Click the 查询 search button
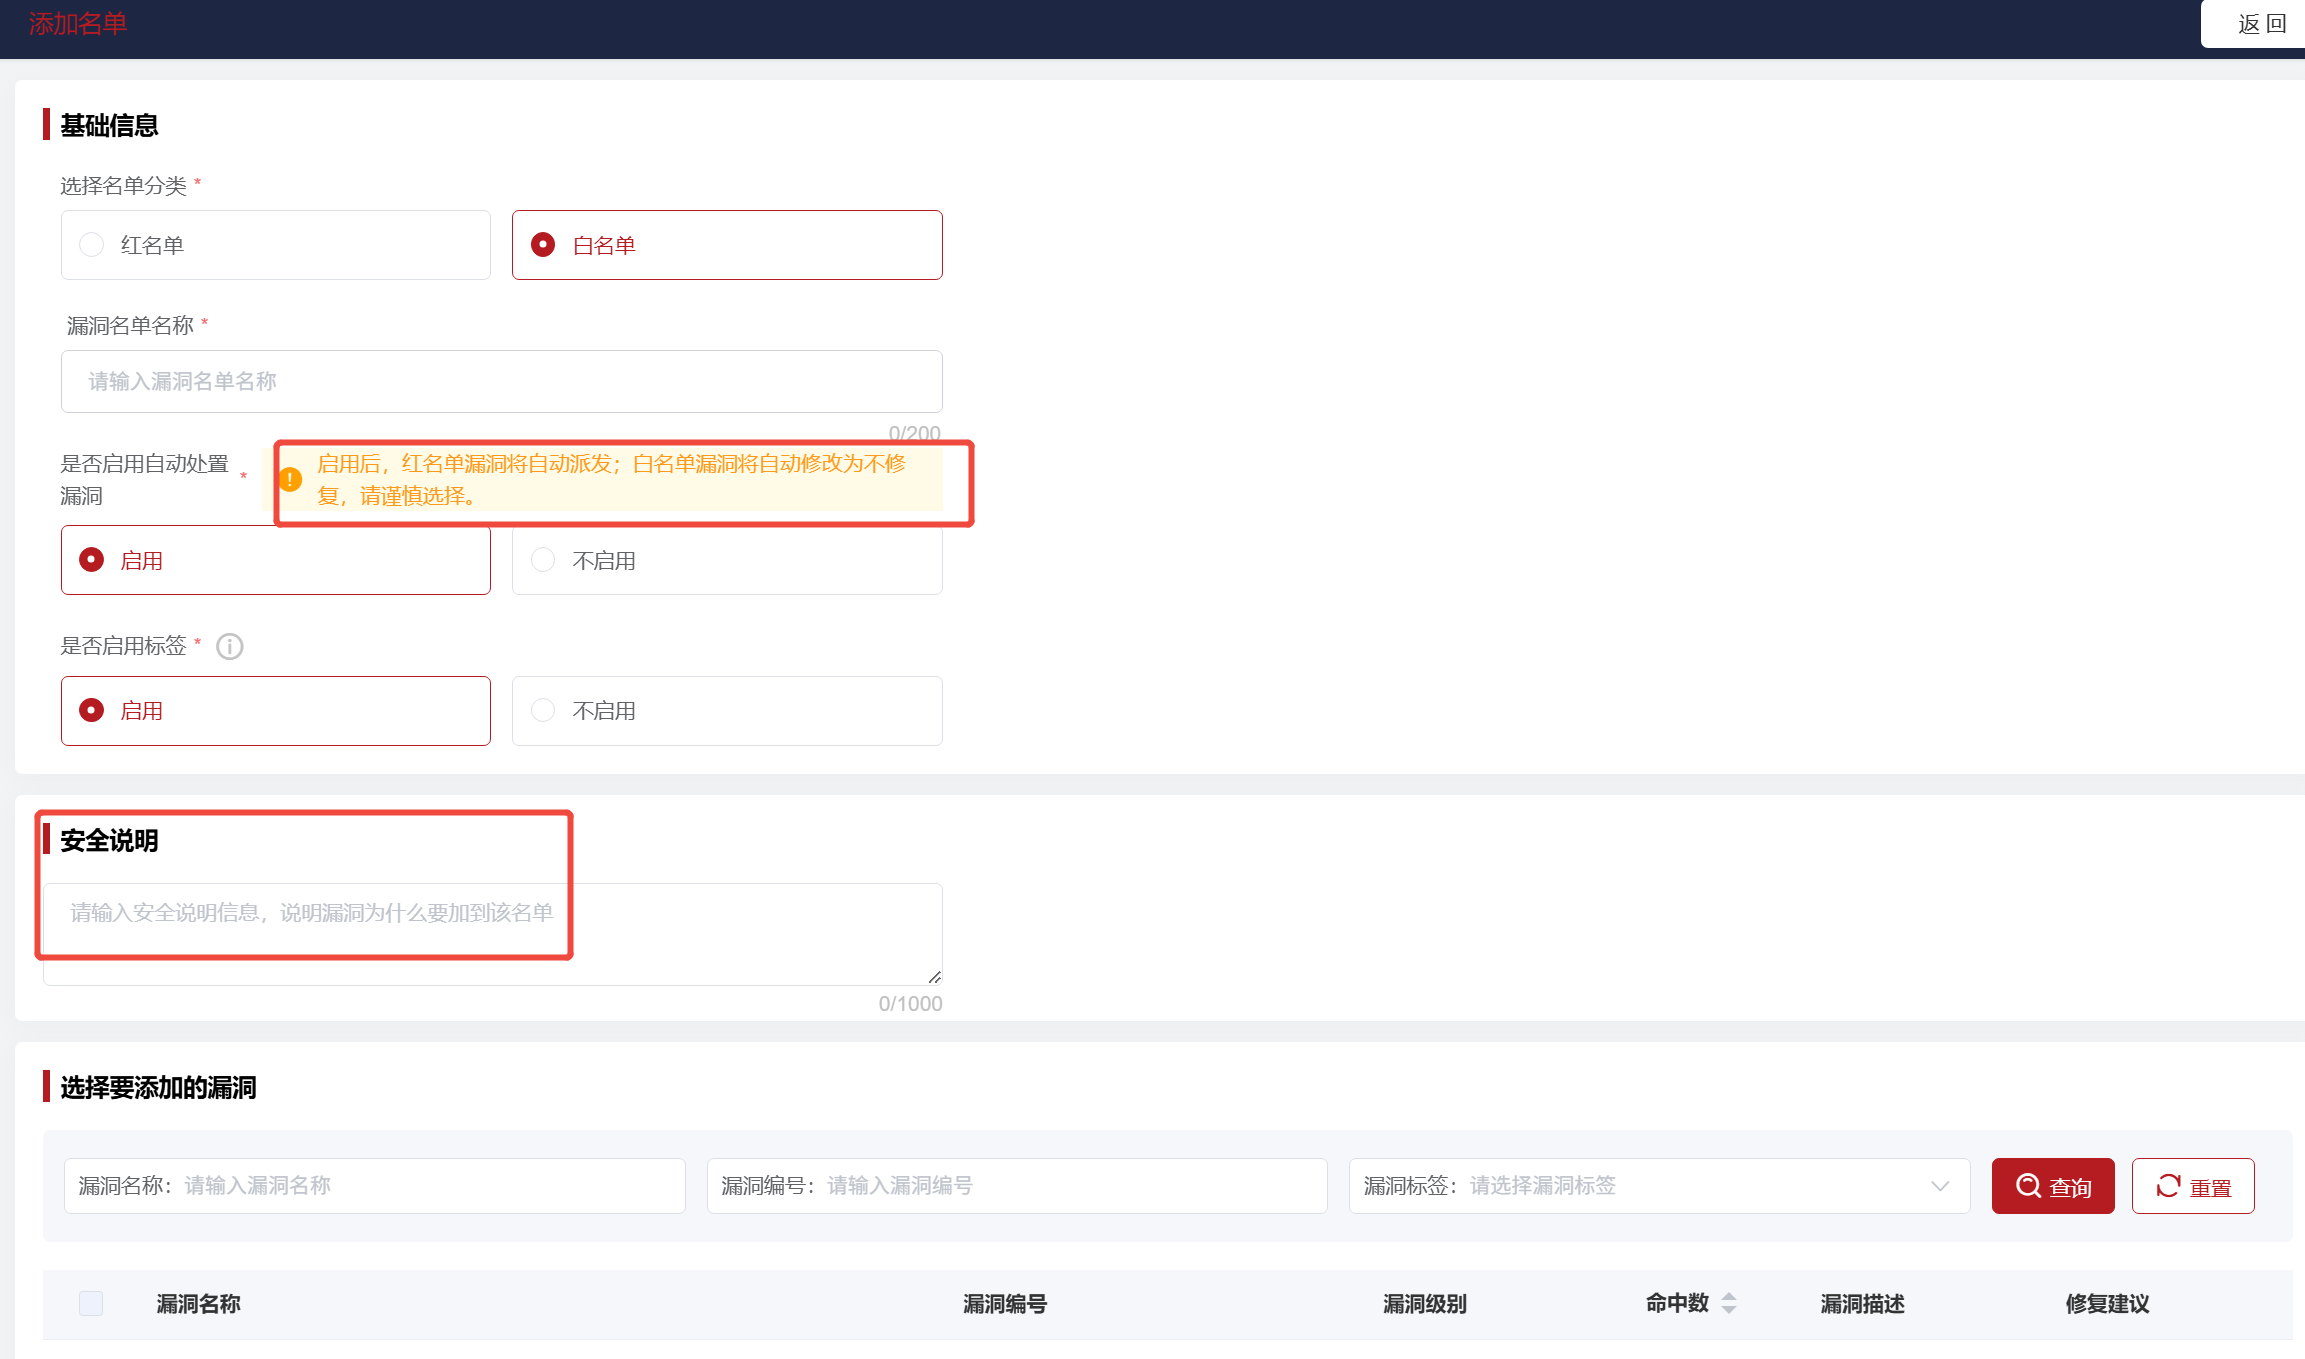The width and height of the screenshot is (2305, 1359). pyautogui.click(x=2053, y=1186)
